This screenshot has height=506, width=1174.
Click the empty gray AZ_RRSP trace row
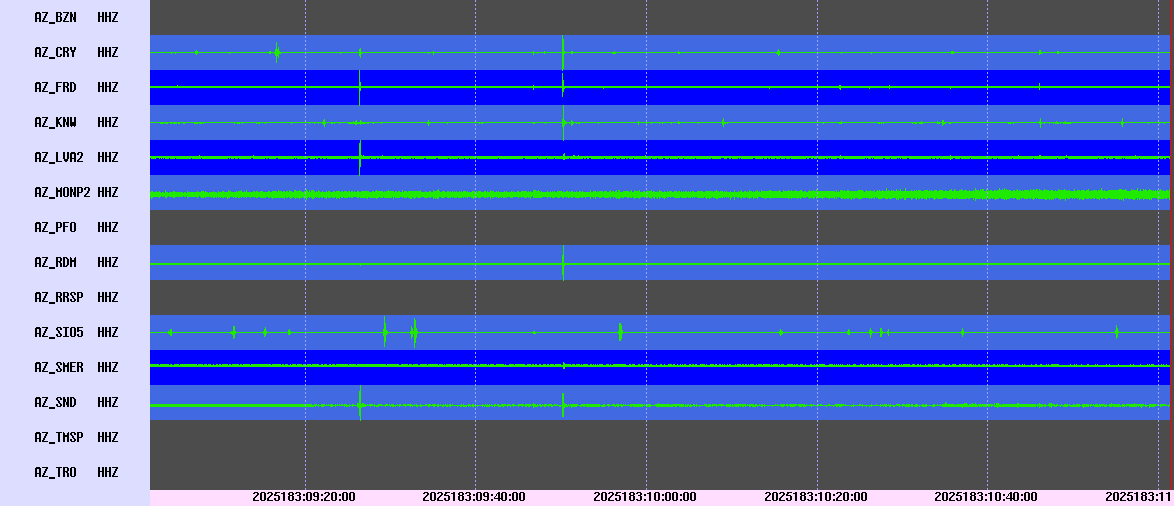click(660, 297)
